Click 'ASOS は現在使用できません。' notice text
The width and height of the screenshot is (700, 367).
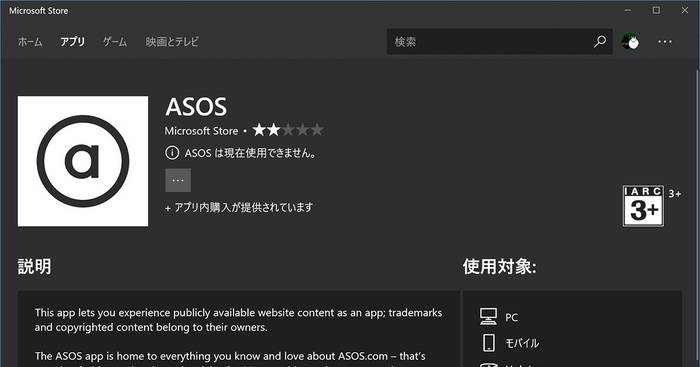click(x=250, y=153)
